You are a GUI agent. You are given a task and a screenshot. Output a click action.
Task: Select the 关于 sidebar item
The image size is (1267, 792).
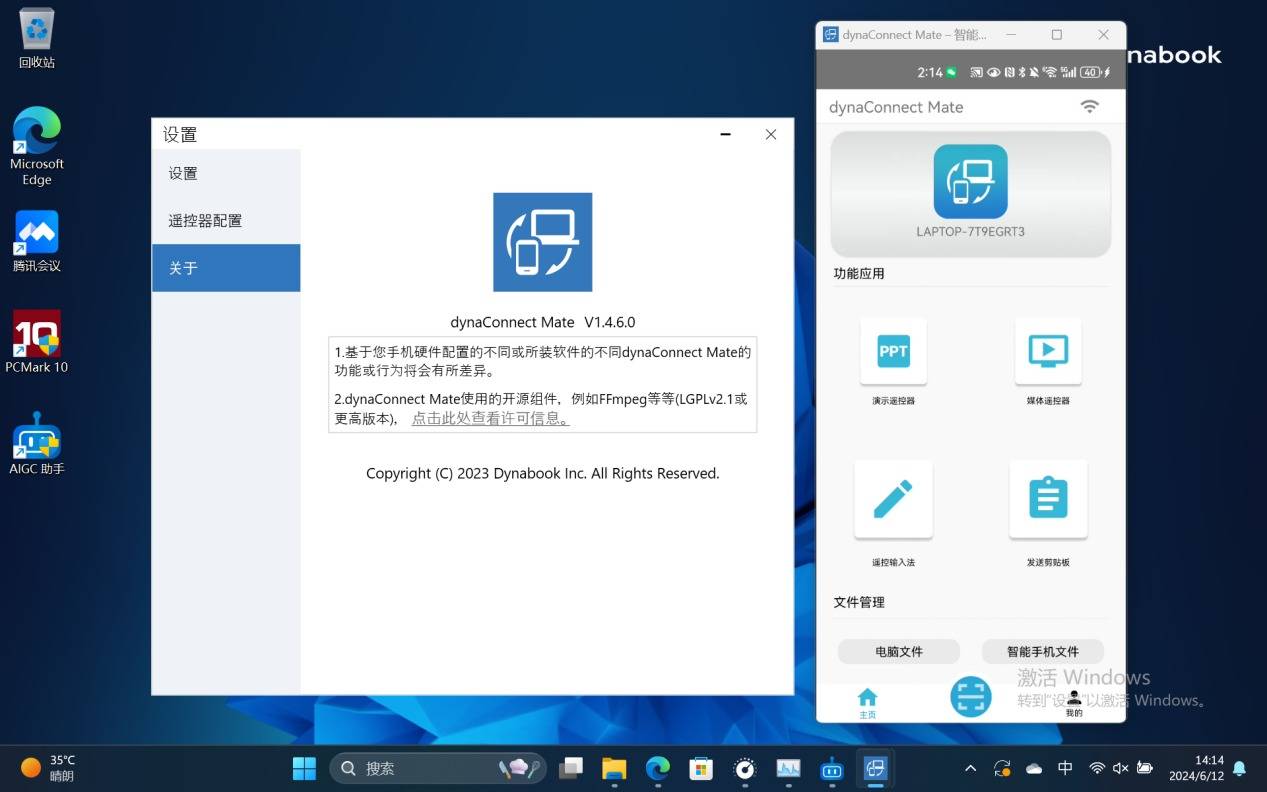pyautogui.click(x=226, y=268)
